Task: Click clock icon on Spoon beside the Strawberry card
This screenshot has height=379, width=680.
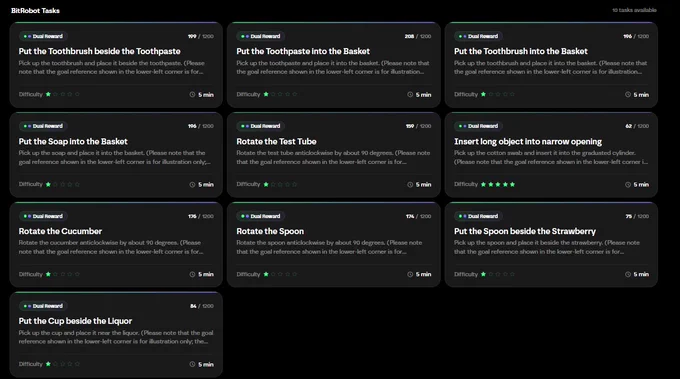Action: 628,274
